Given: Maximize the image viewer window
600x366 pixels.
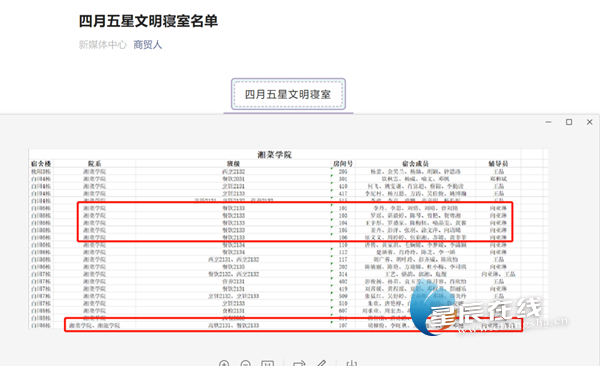Looking at the screenshot, I should [569, 122].
